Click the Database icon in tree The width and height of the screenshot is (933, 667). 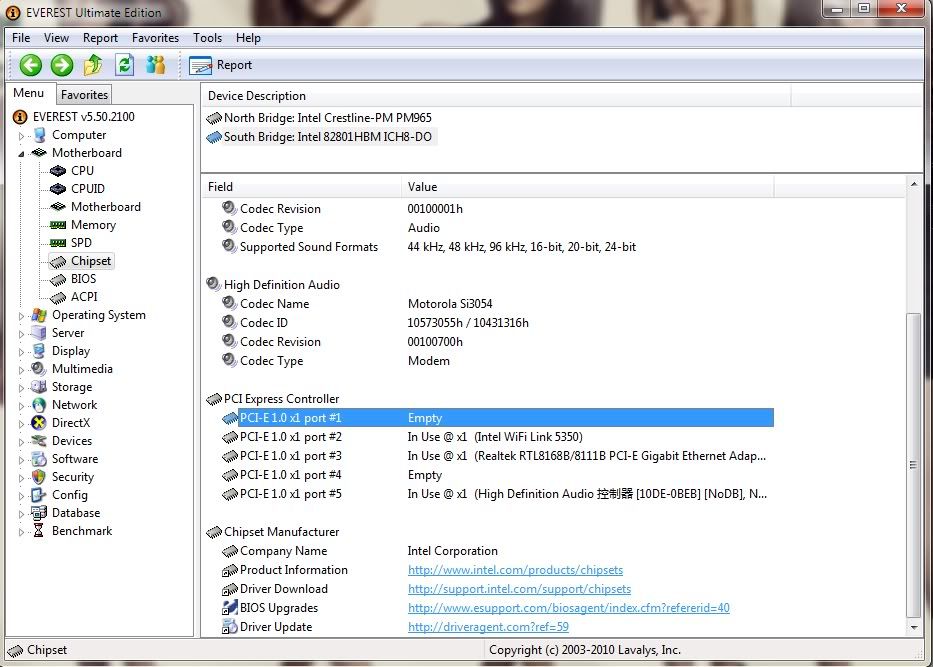[x=39, y=512]
